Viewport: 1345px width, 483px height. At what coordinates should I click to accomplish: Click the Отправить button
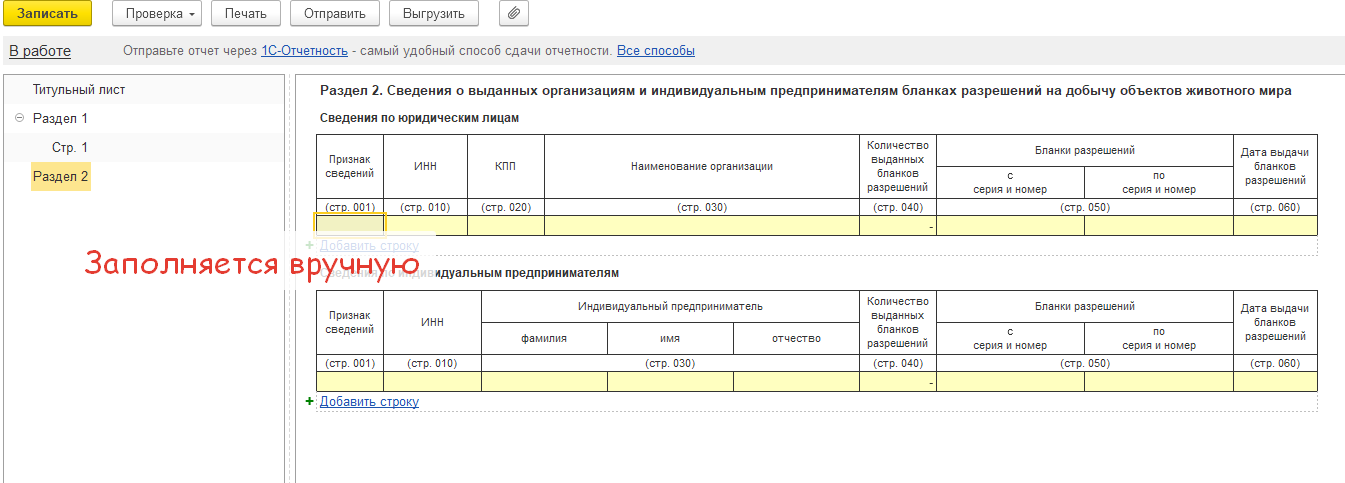pos(334,14)
